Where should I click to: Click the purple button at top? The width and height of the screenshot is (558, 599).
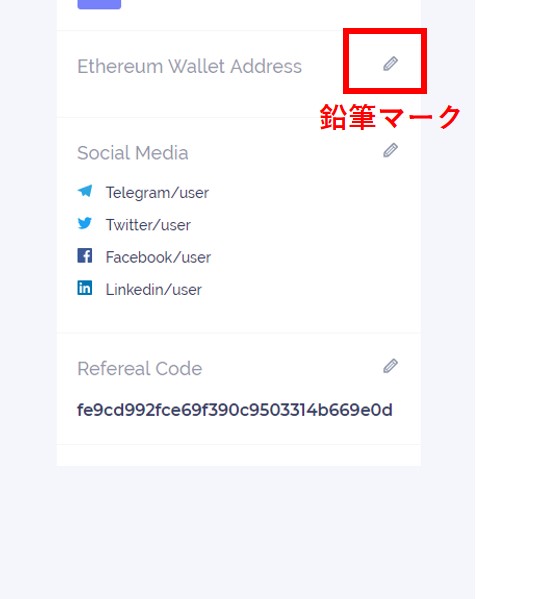pyautogui.click(x=99, y=4)
